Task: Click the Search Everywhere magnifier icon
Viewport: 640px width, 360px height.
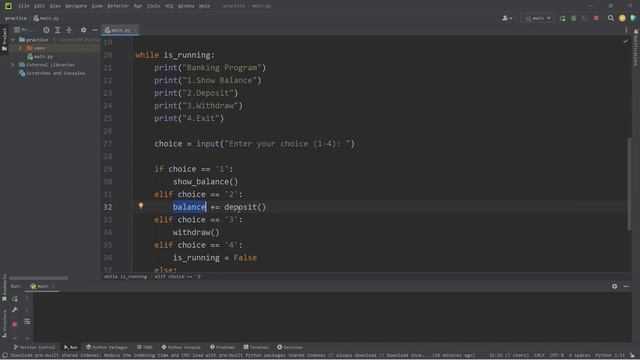Action: tap(611, 18)
